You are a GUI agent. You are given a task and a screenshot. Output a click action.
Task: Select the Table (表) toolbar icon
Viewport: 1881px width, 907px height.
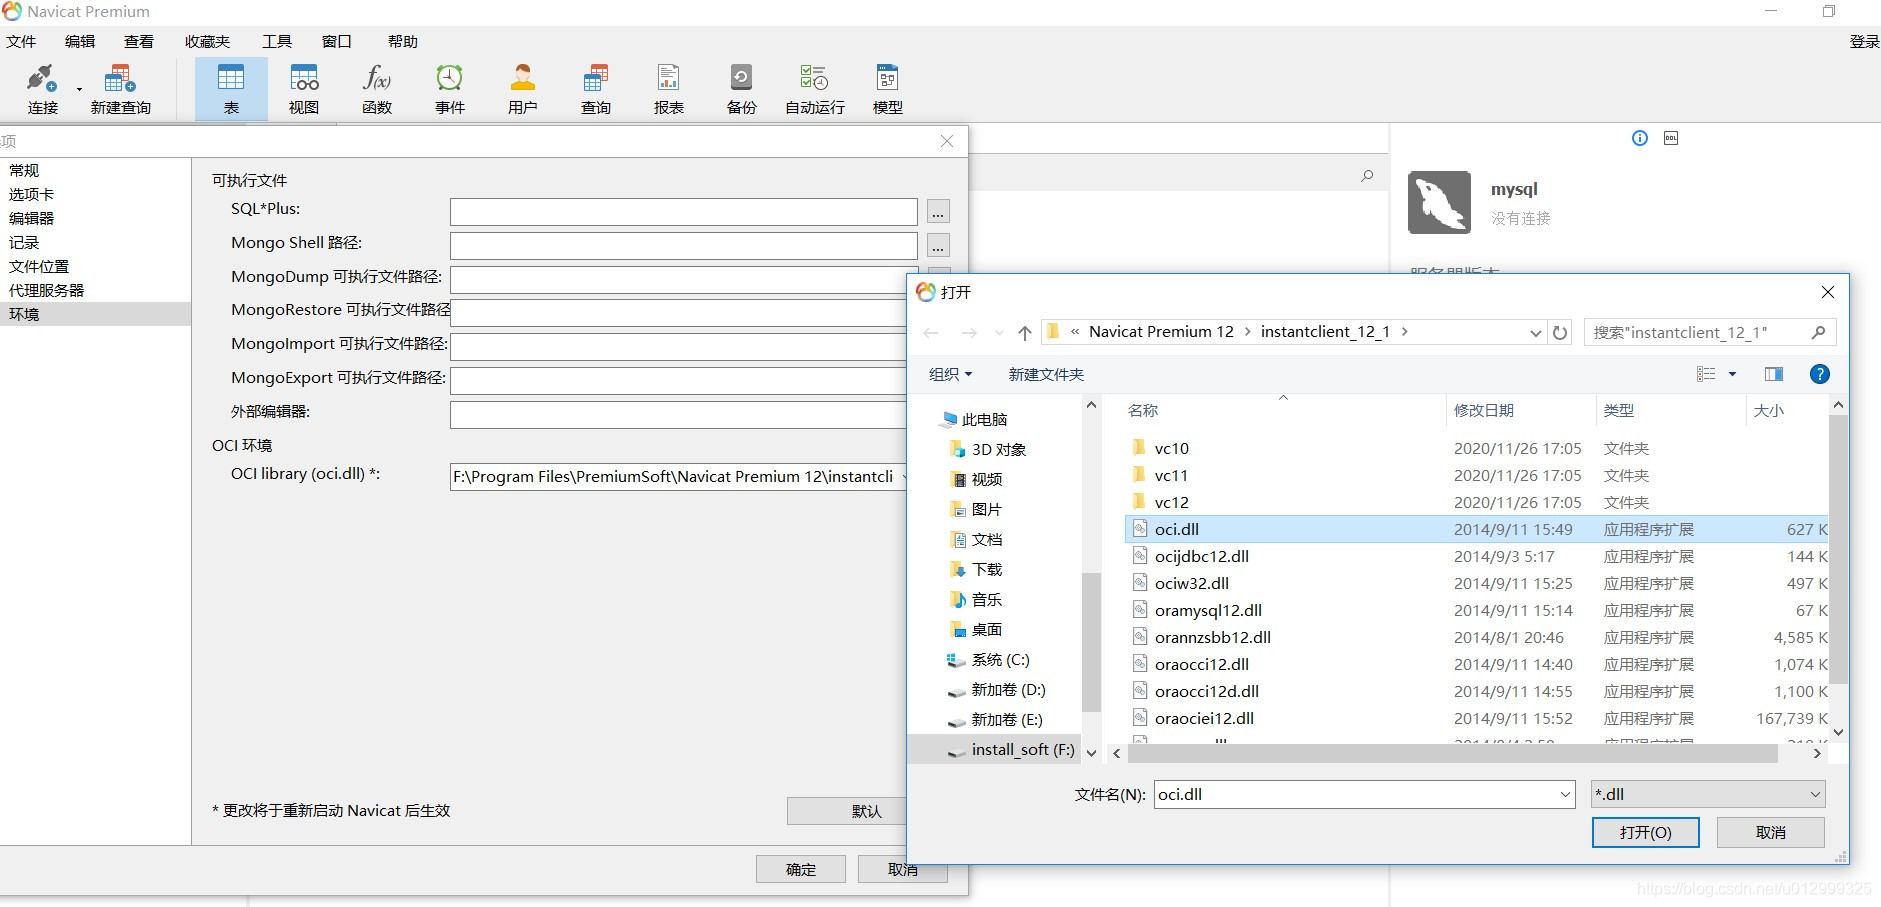pyautogui.click(x=231, y=89)
